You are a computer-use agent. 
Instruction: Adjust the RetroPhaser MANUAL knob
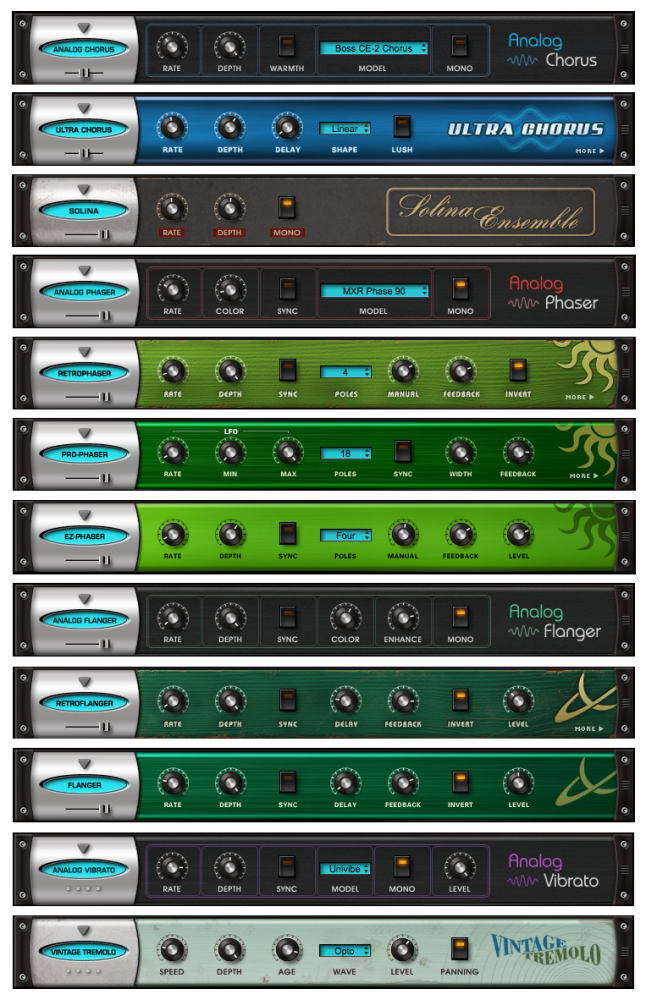coord(403,371)
